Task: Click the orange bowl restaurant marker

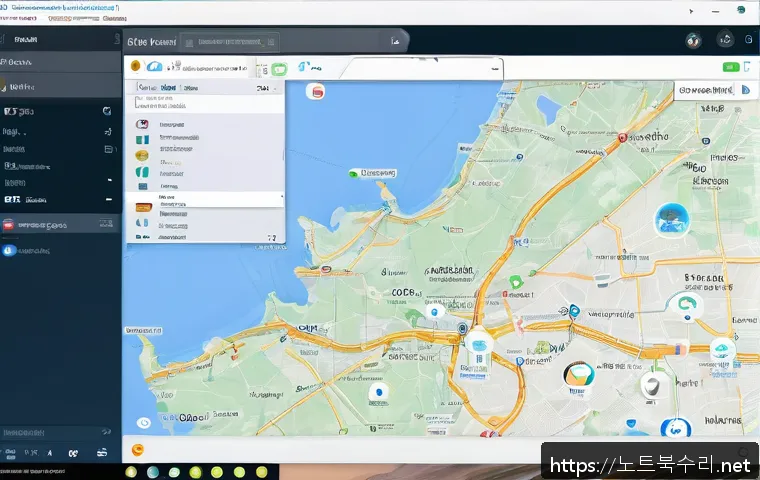Action: click(579, 375)
